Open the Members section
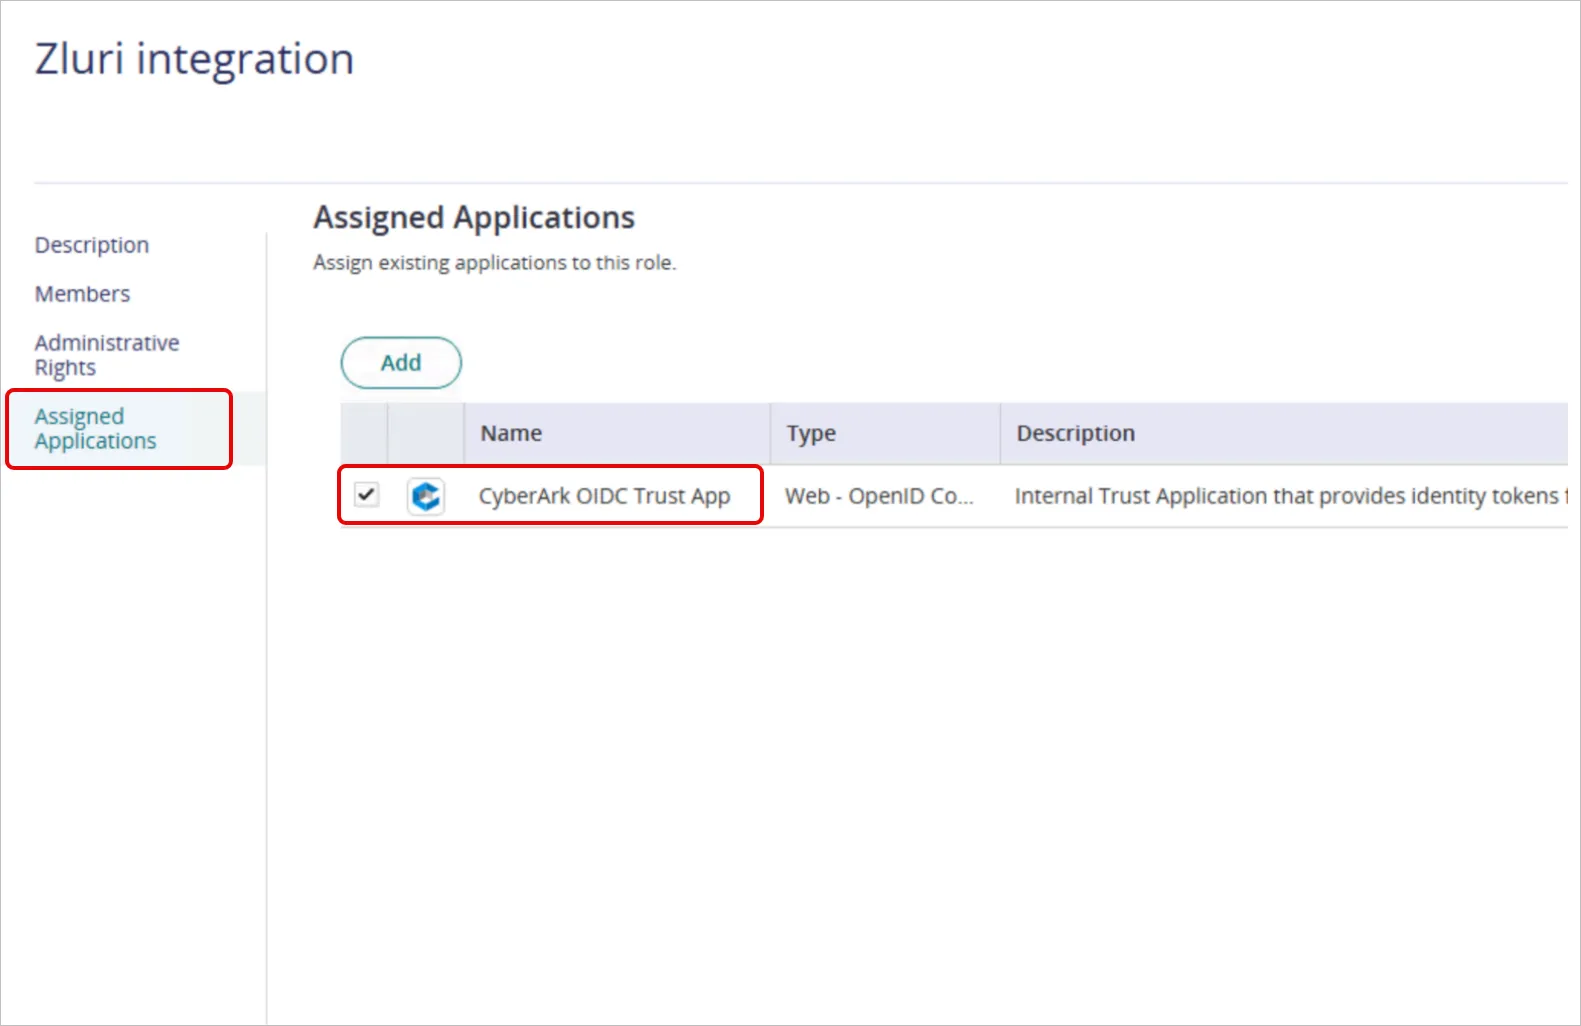Image resolution: width=1581 pixels, height=1026 pixels. point(83,294)
